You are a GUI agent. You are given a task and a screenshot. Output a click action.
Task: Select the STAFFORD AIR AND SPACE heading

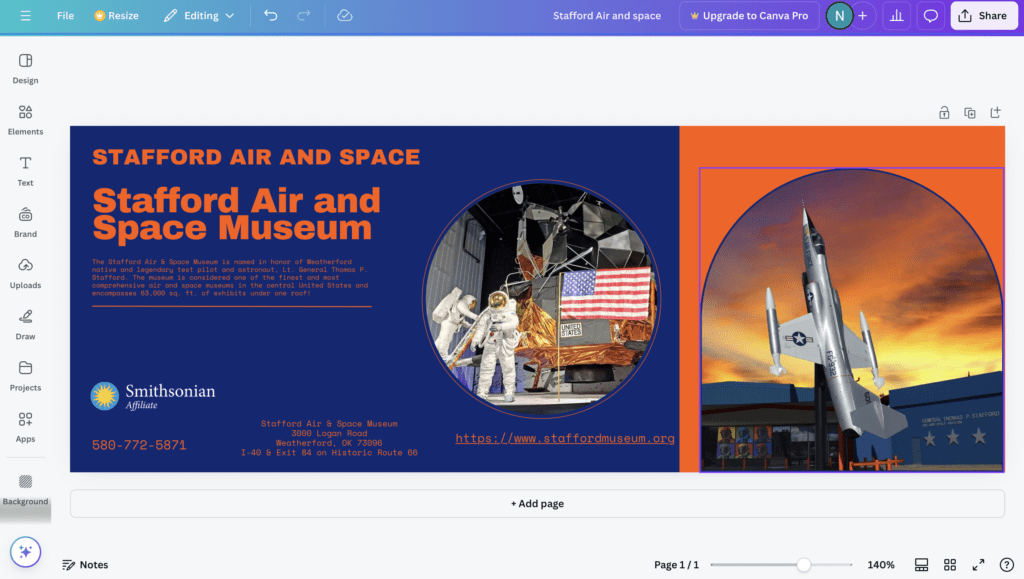[x=256, y=157]
